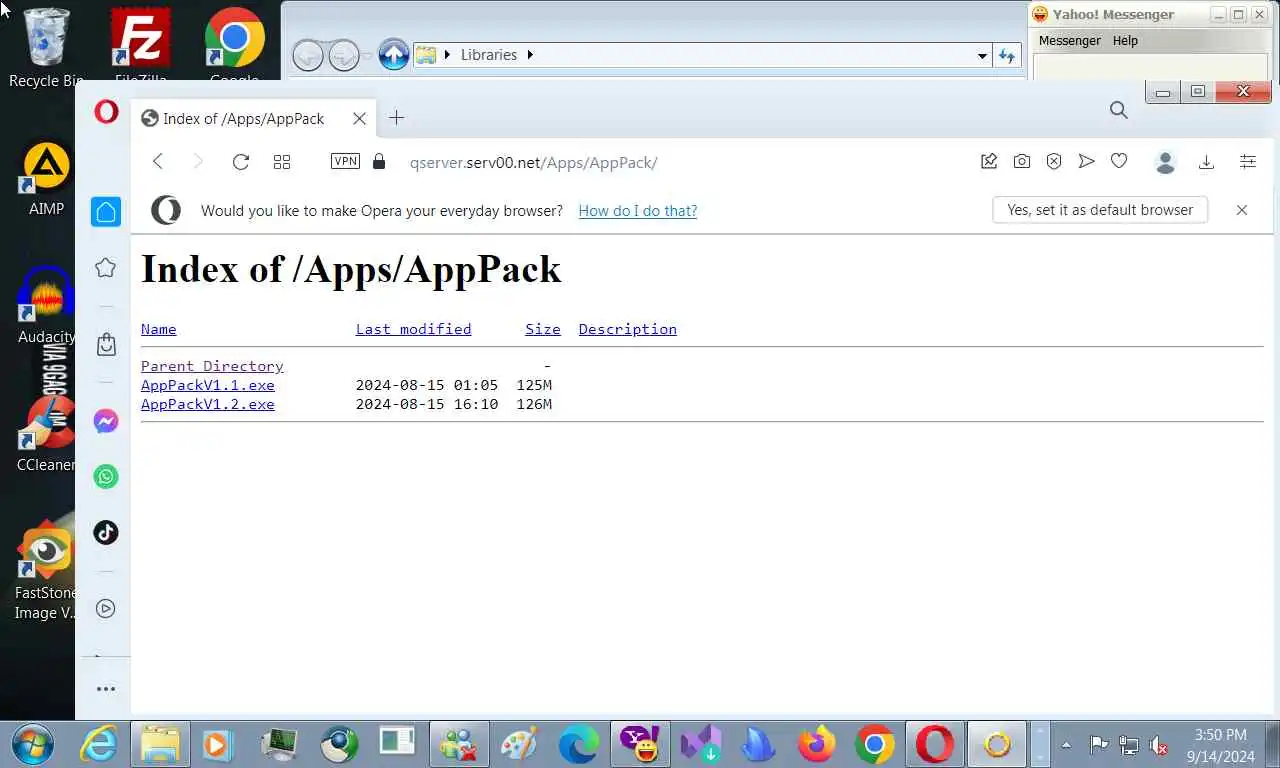Open the Opera main menu logo
The height and width of the screenshot is (768, 1280).
pos(106,112)
